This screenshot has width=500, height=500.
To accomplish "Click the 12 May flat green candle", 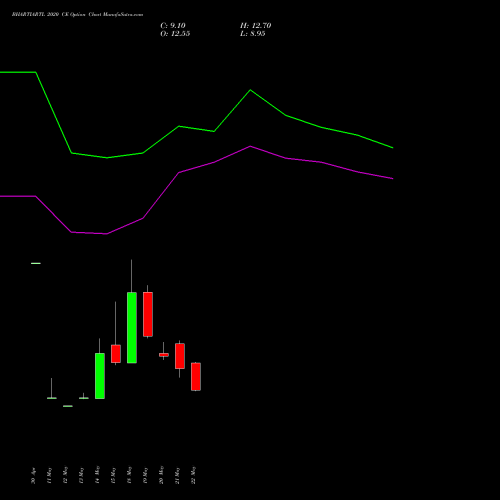I will click(x=68, y=406).
